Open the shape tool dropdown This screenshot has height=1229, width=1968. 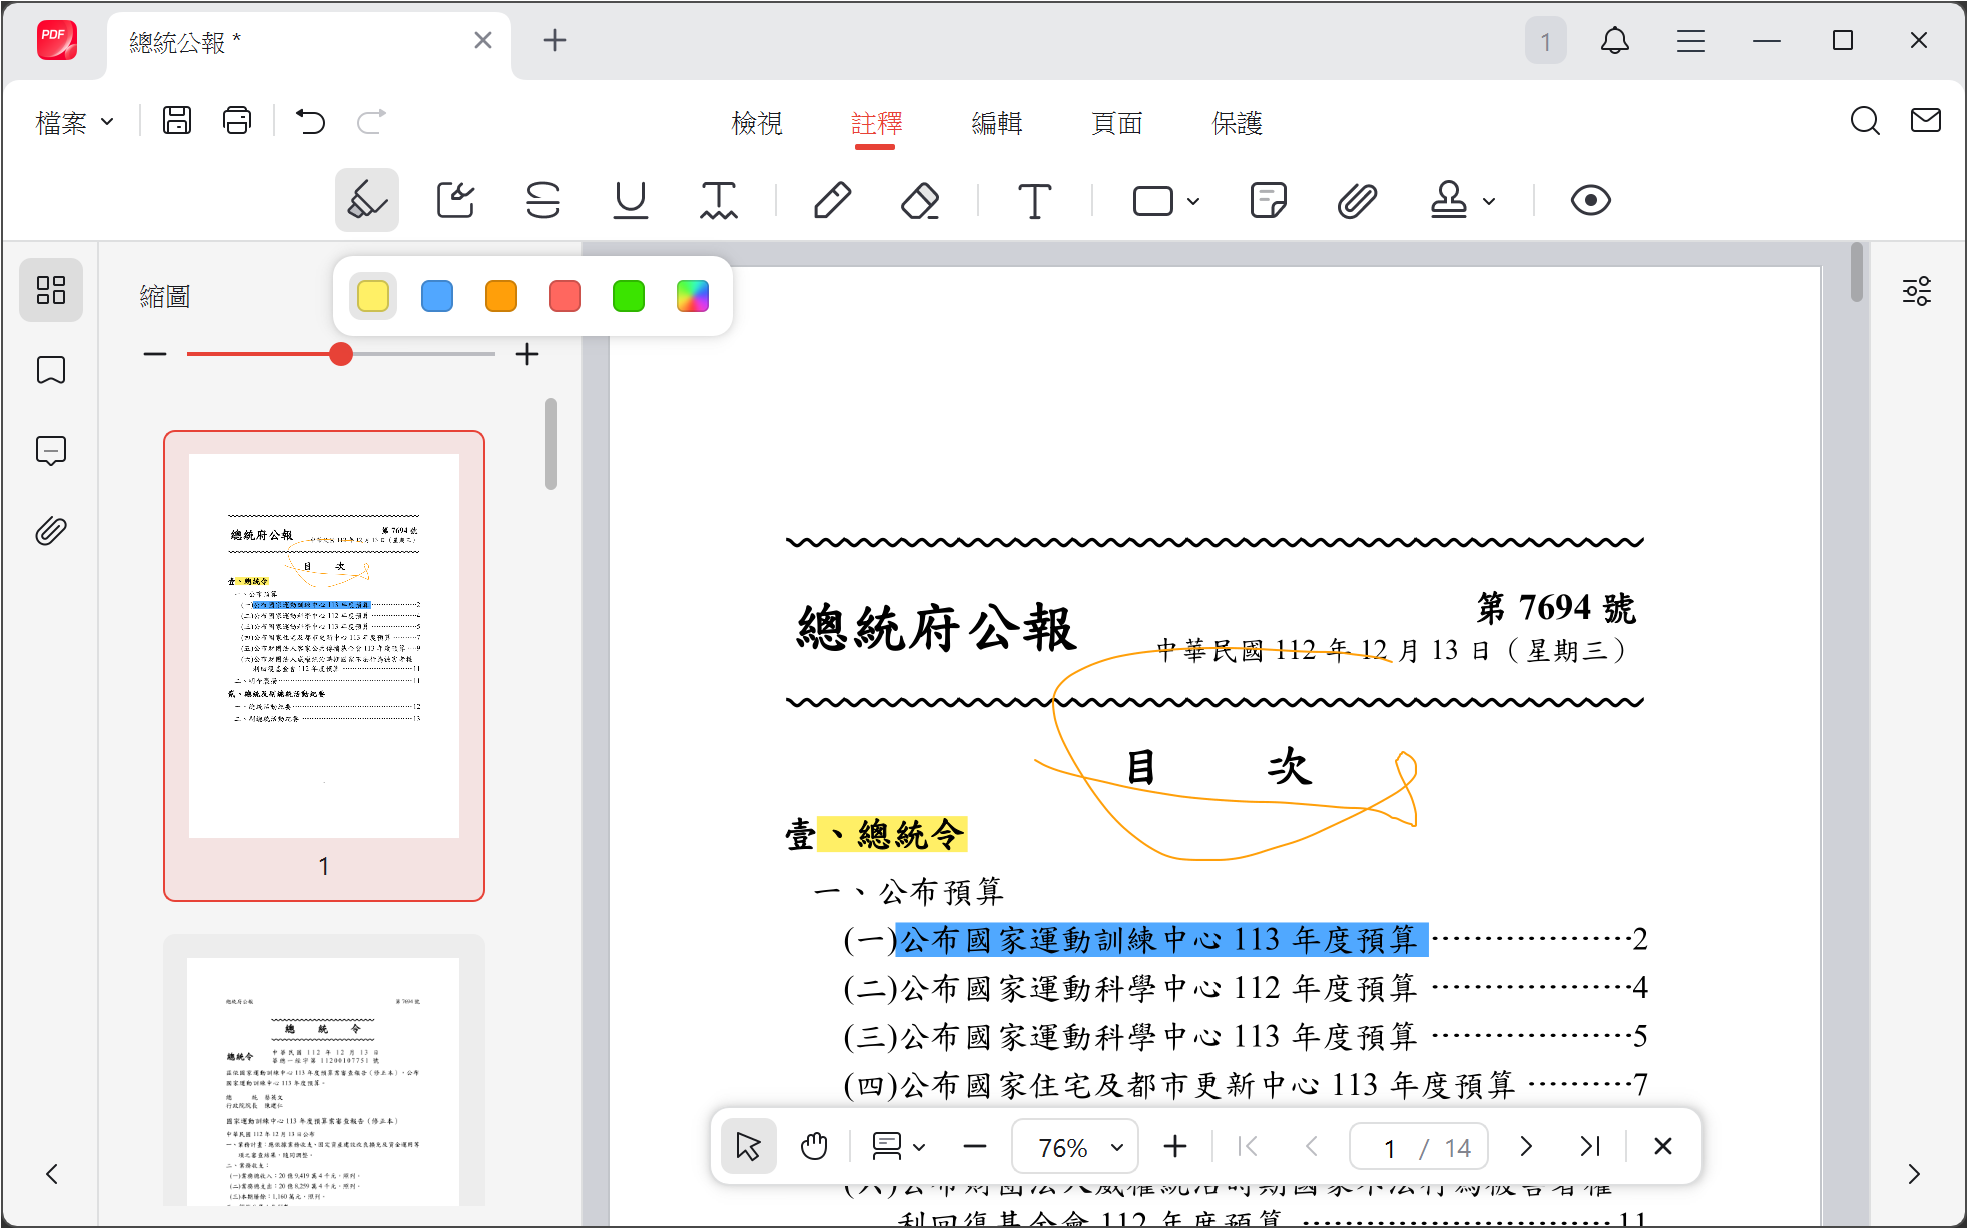pos(1190,200)
